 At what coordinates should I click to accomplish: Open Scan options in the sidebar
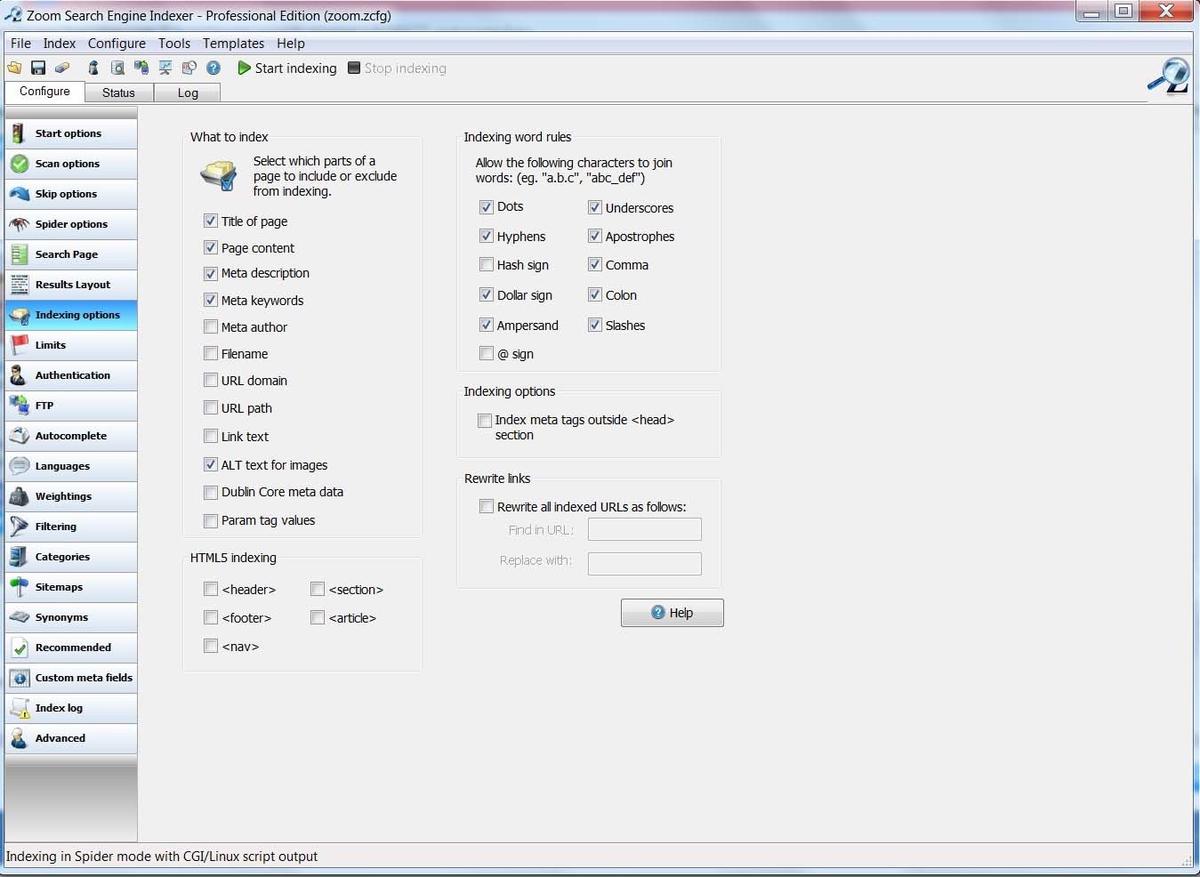tap(71, 164)
